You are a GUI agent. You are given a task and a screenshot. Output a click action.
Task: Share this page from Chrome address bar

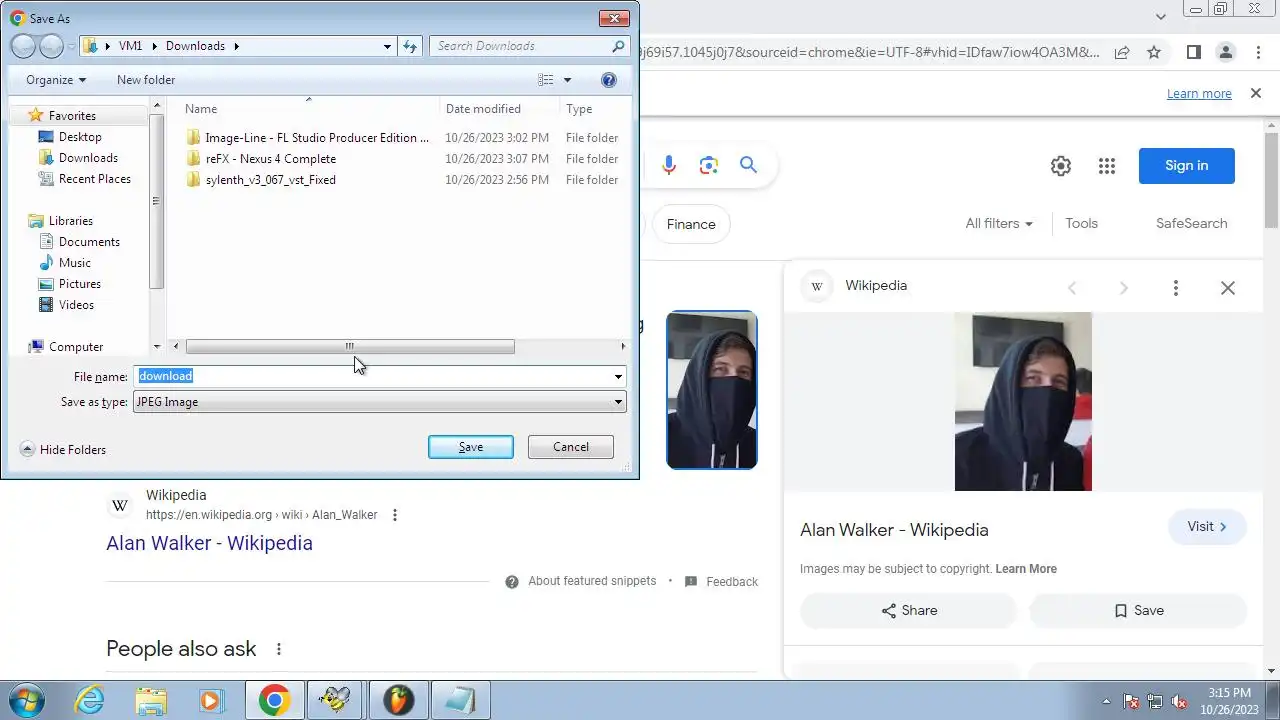[1122, 52]
